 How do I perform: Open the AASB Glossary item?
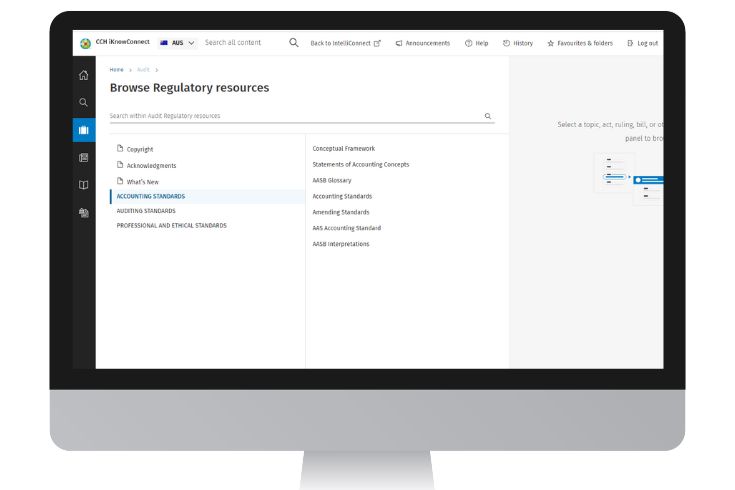[x=332, y=181]
